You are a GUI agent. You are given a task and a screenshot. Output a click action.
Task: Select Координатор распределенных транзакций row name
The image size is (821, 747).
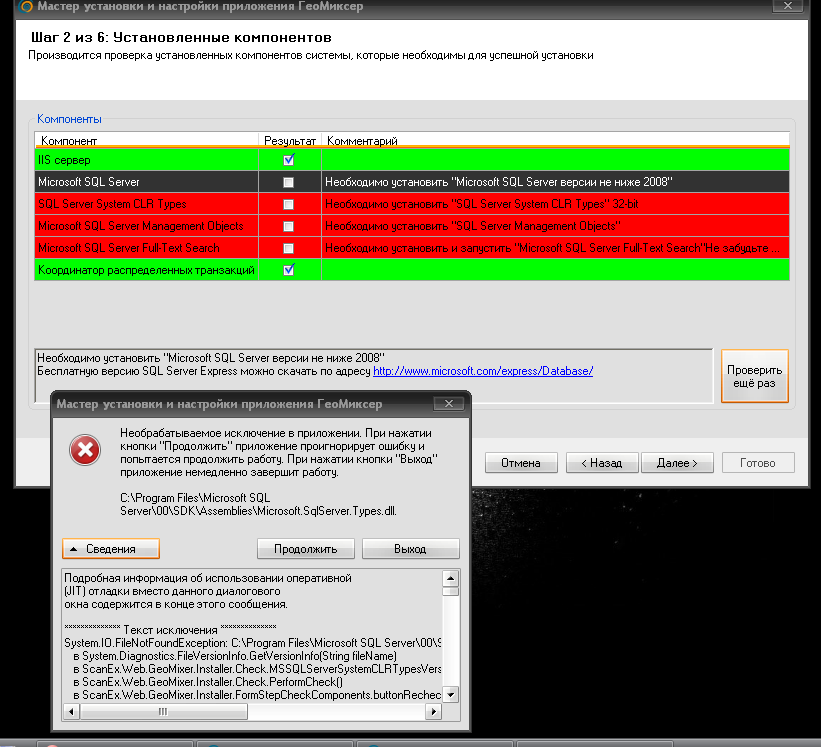[x=147, y=270]
